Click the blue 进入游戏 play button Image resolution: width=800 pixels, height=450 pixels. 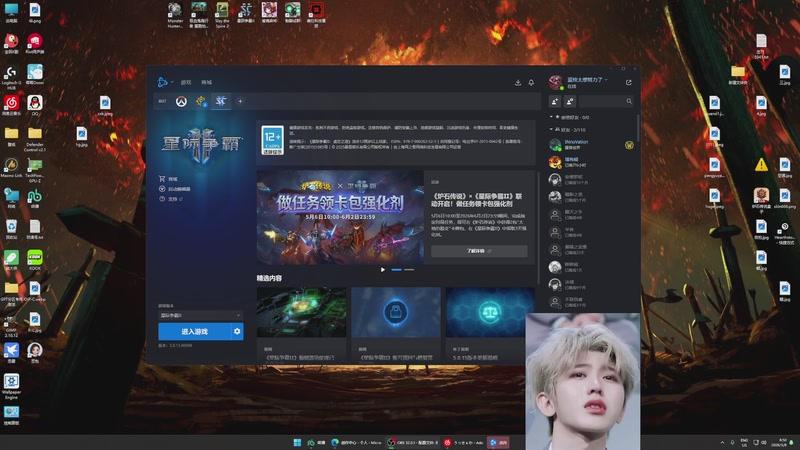click(194, 332)
